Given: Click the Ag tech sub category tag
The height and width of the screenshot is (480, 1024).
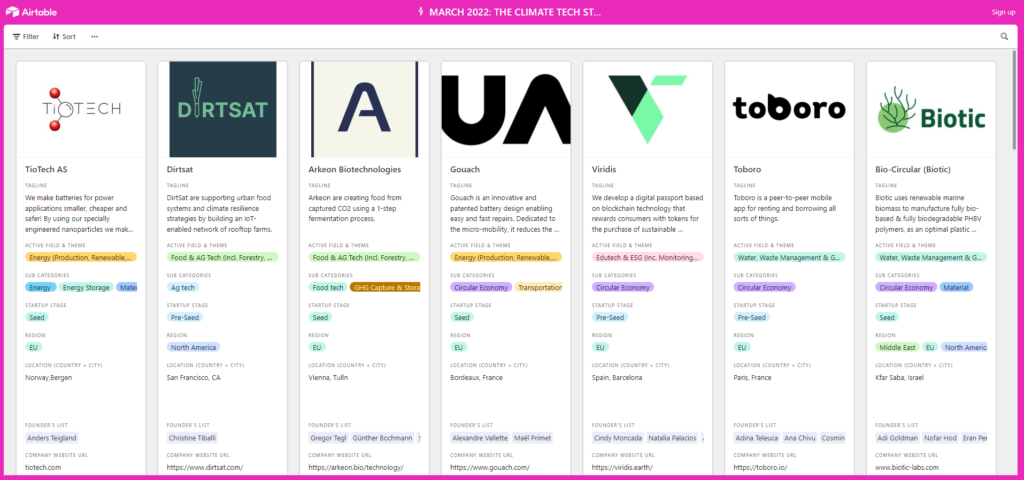Looking at the screenshot, I should click(x=182, y=287).
